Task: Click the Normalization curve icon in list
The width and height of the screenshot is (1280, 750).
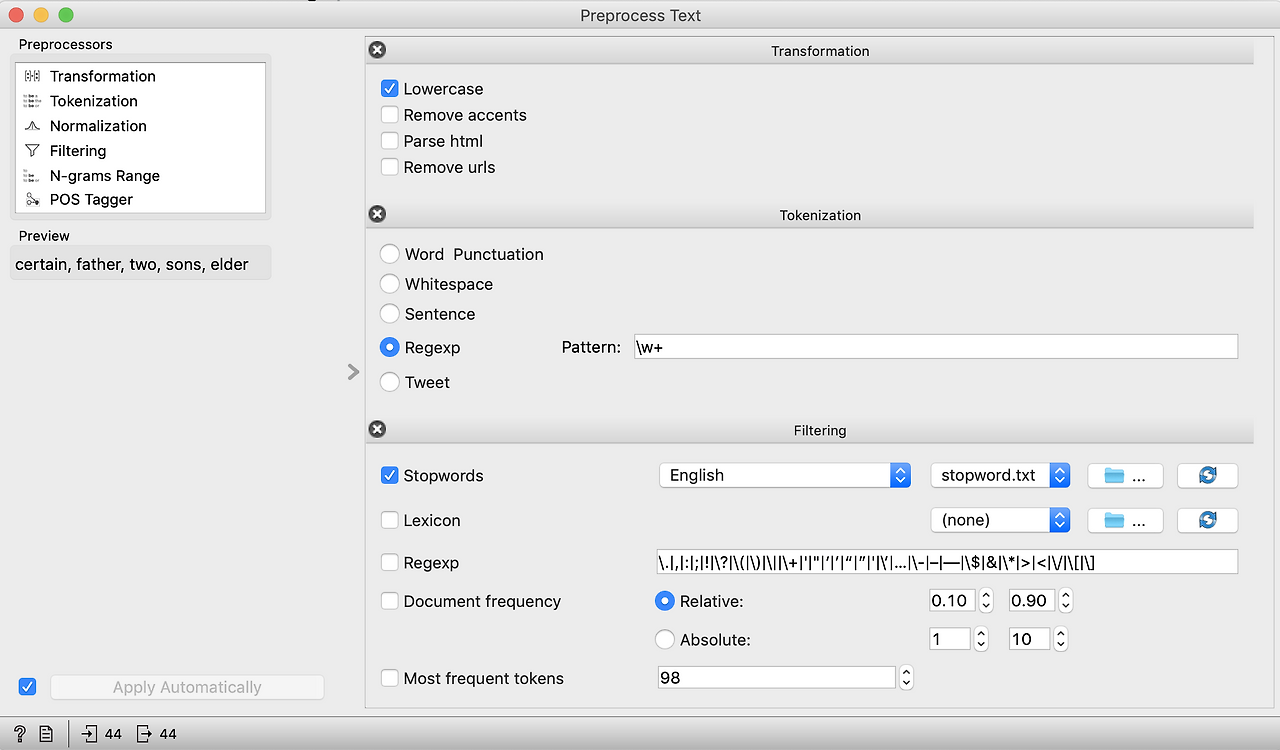Action: pos(32,126)
